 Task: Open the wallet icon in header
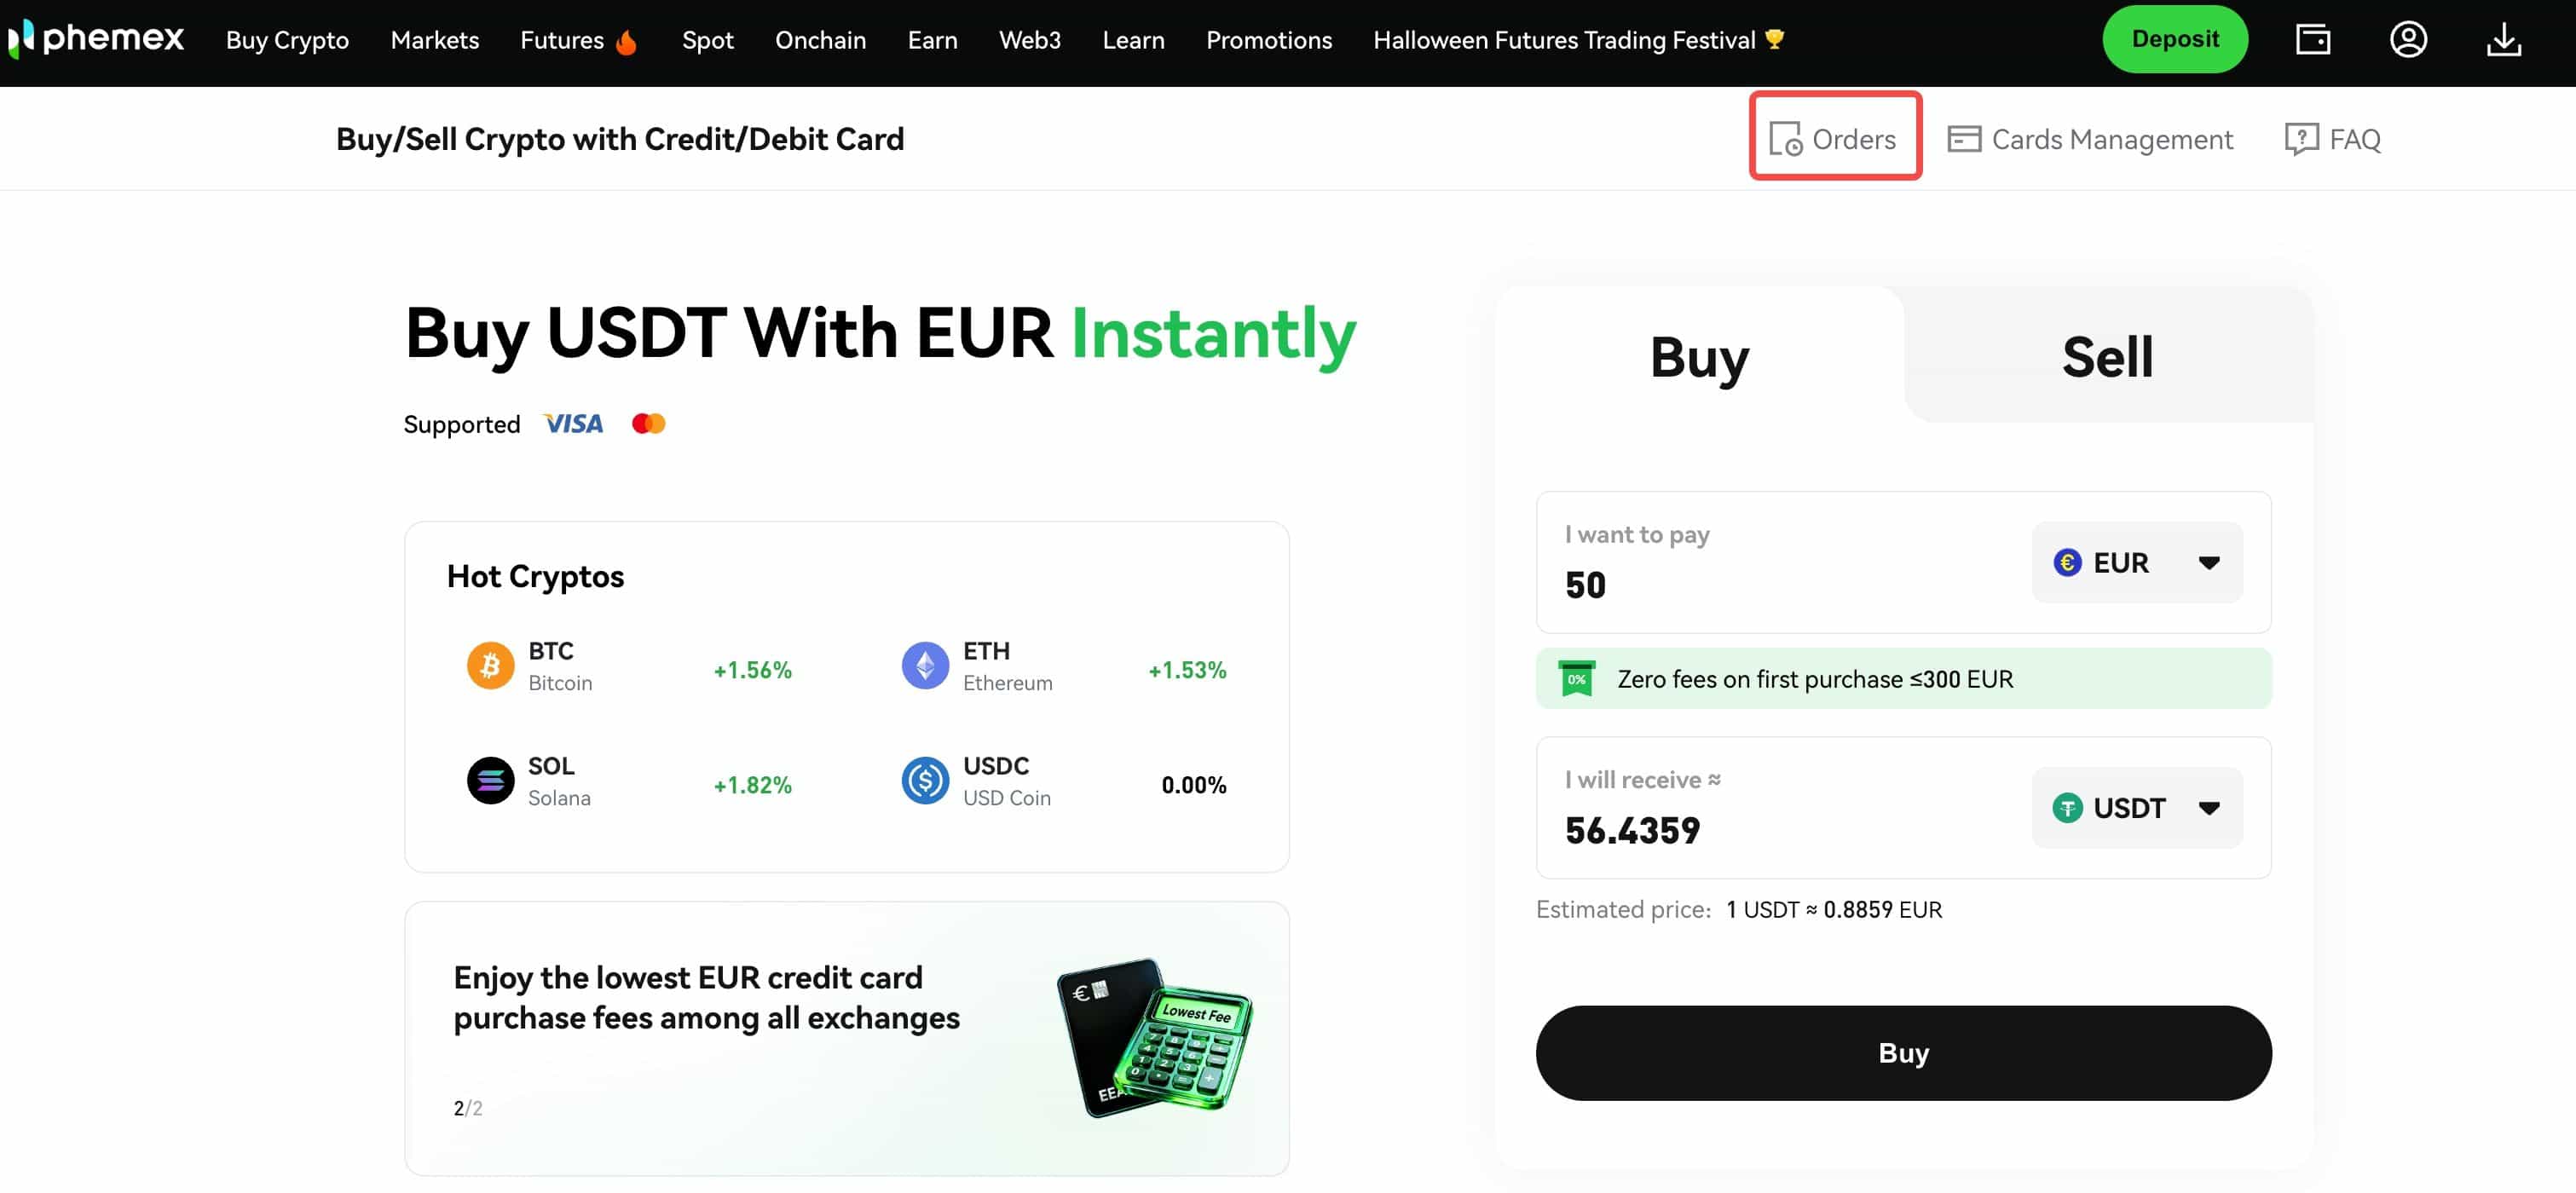(2312, 40)
